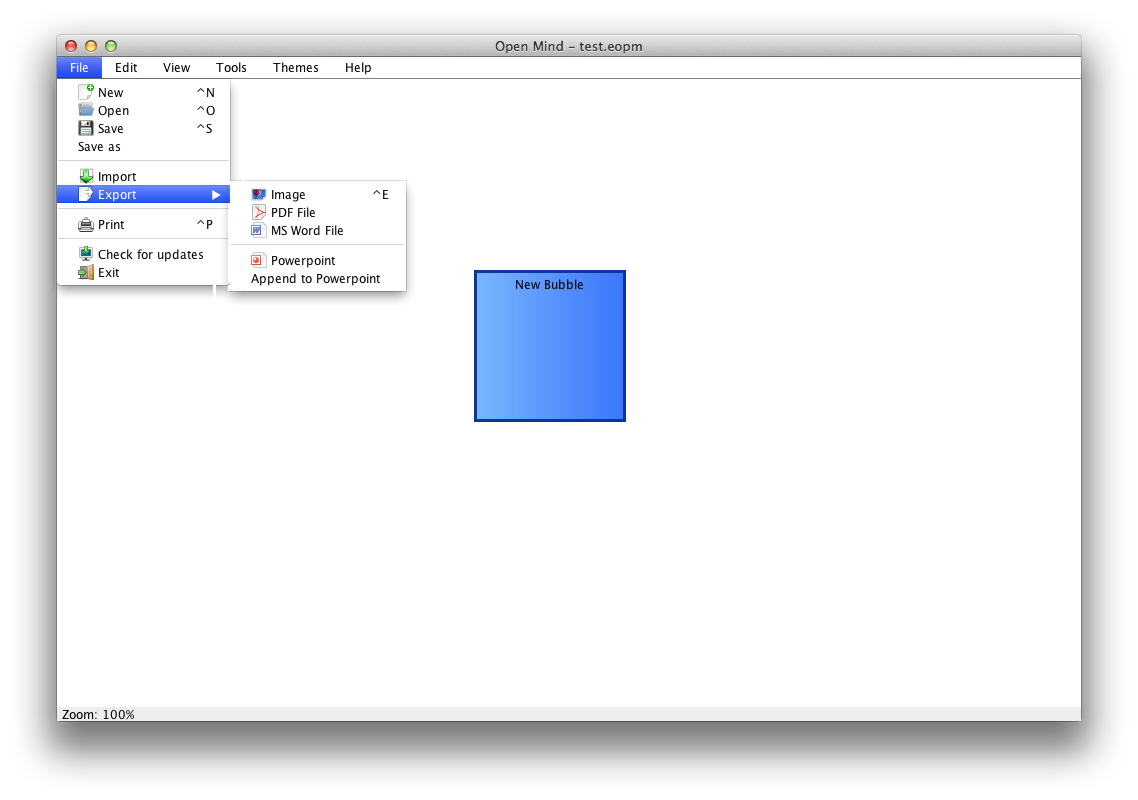Screen dimensions: 1138x800
Task: Open the Edit menu
Action: click(126, 68)
